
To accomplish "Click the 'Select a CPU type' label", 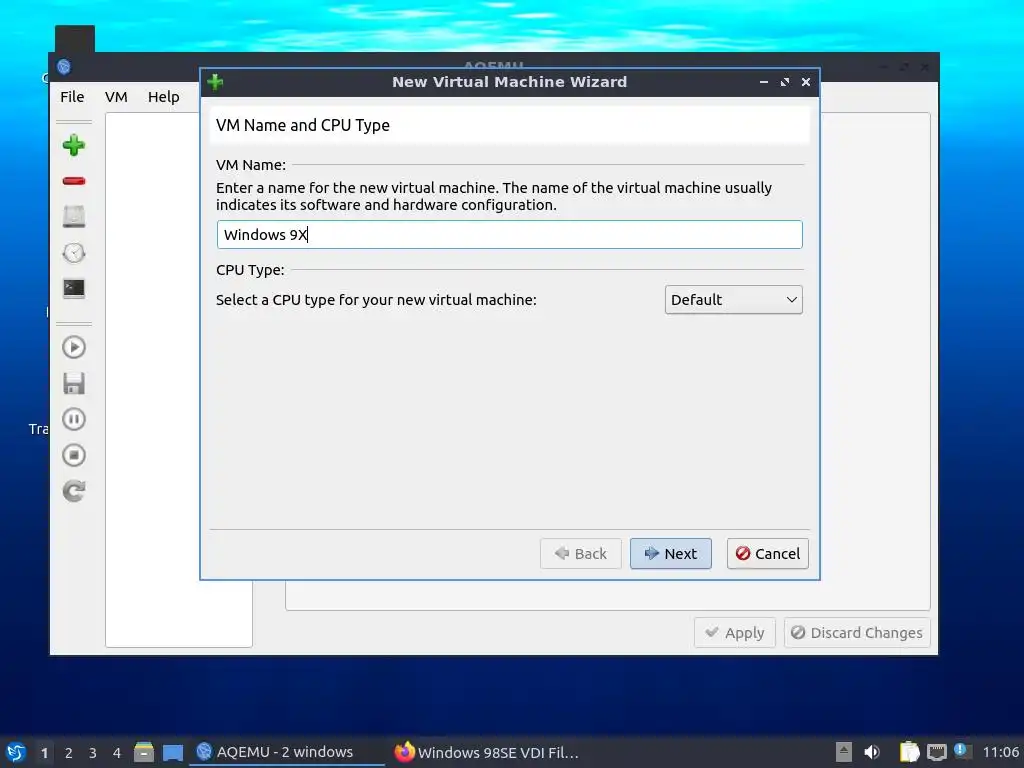I will tap(376, 300).
